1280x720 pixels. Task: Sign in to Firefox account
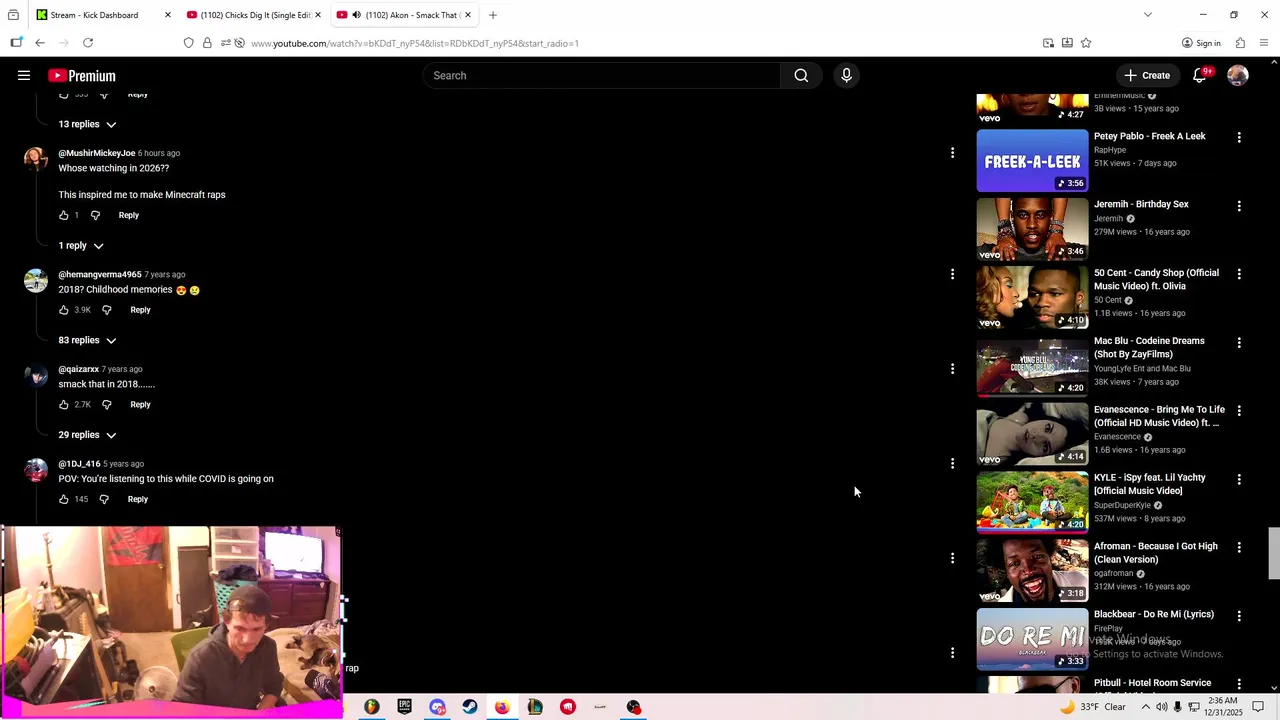coord(1201,43)
